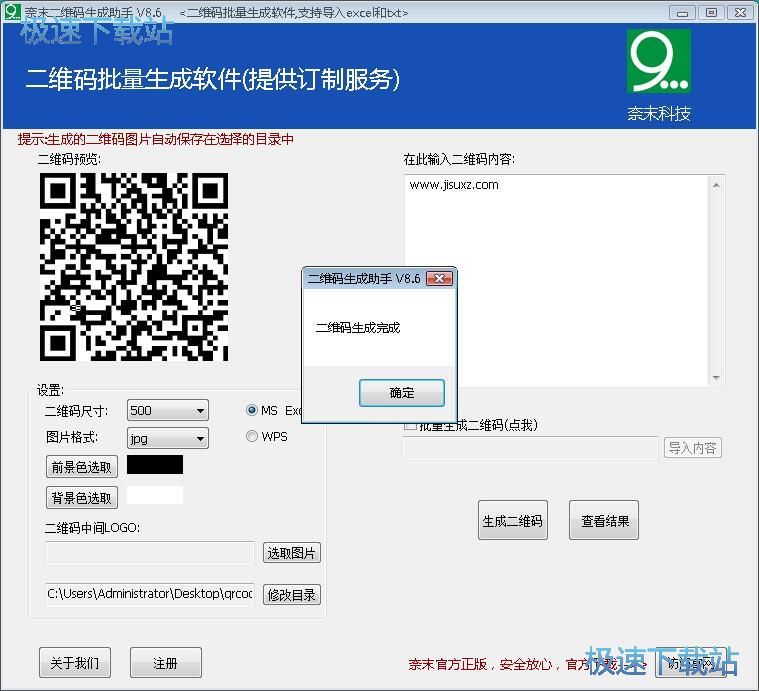Screen dimensions: 759x691
Task: Click the 二维码预览: label
Action: [70, 159]
